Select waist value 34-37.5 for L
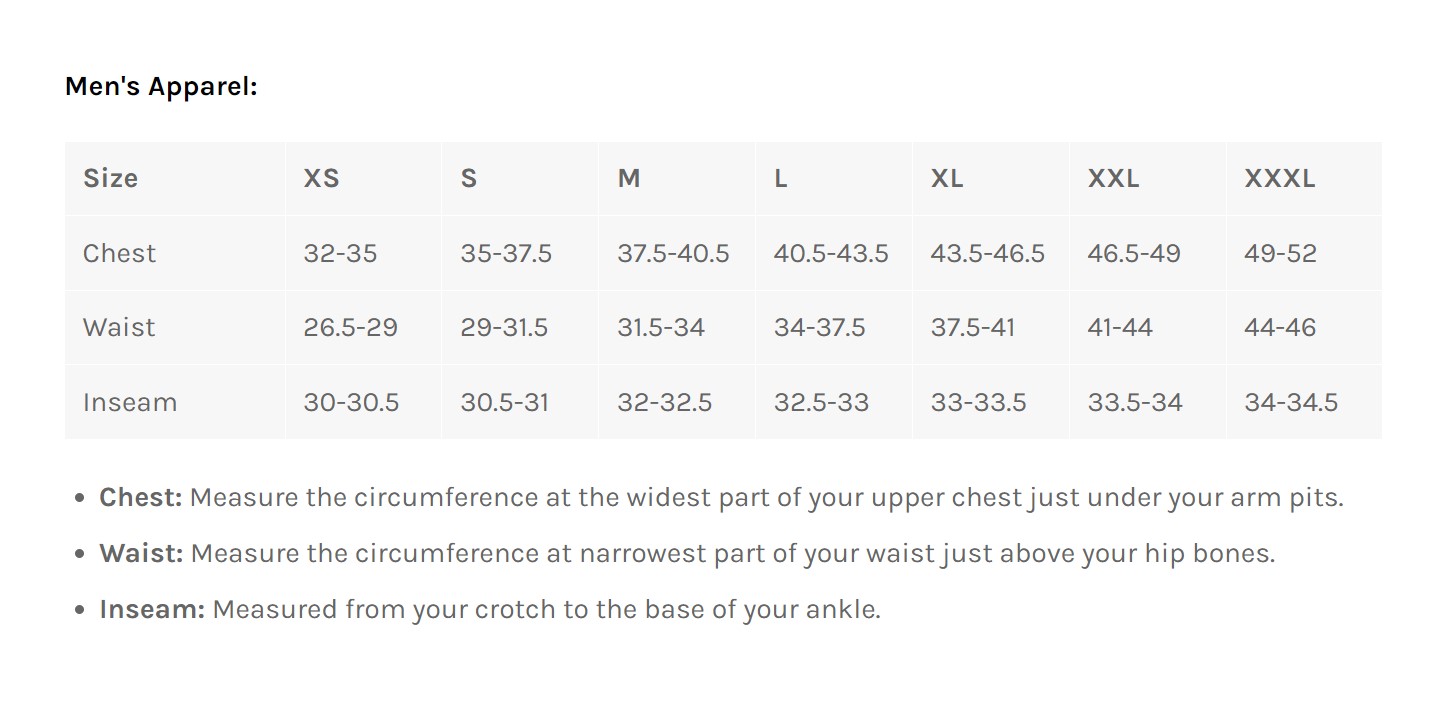This screenshot has width=1442, height=703. [x=819, y=328]
